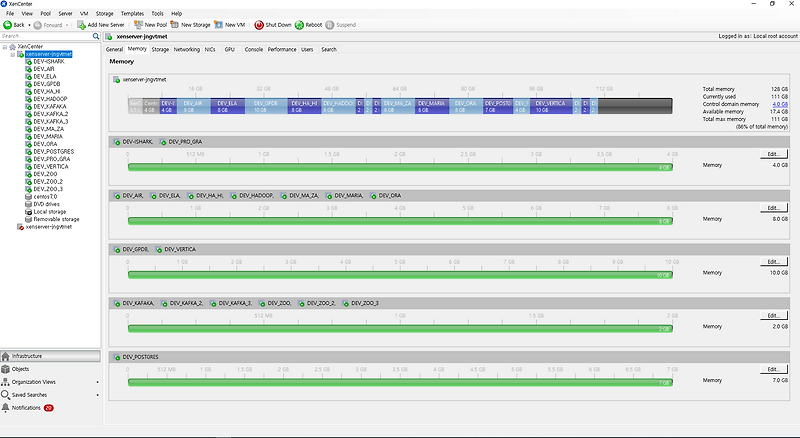Click the green Reboot icon
800x438 pixels.
pos(299,25)
